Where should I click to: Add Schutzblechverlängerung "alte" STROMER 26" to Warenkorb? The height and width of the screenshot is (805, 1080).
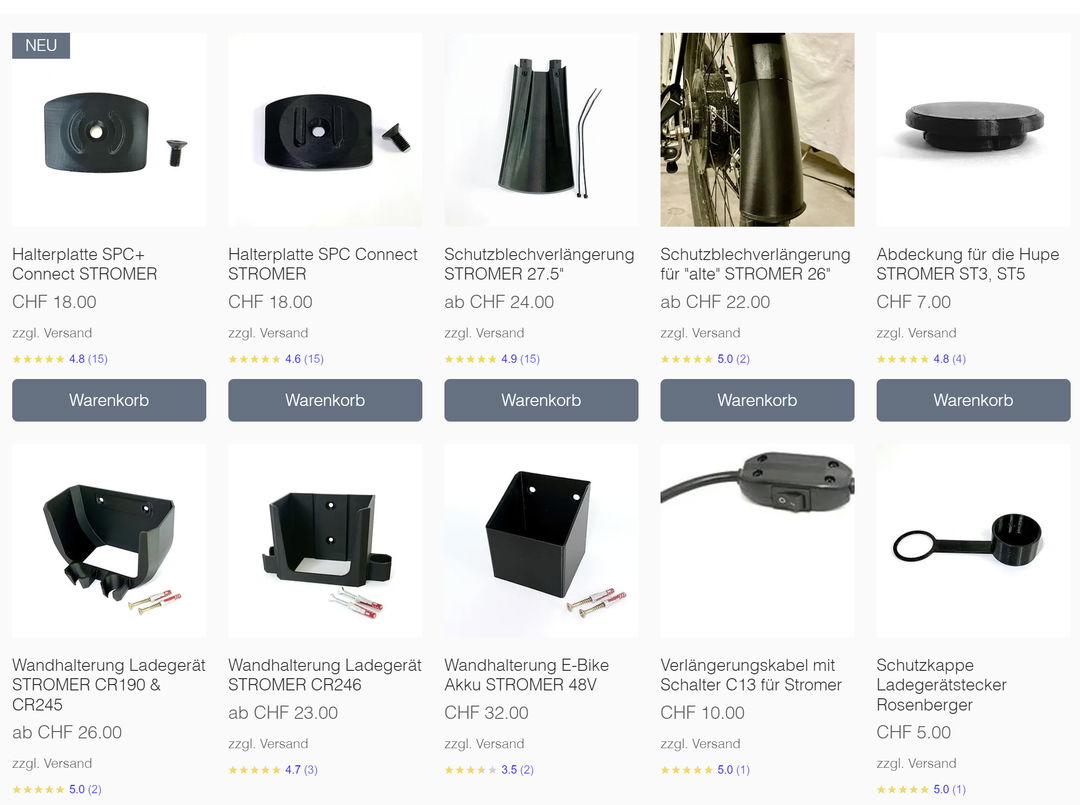[x=757, y=400]
